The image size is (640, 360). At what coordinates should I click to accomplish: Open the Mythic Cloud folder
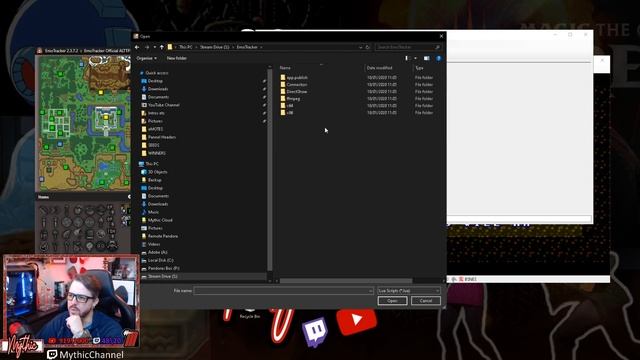pyautogui.click(x=160, y=220)
